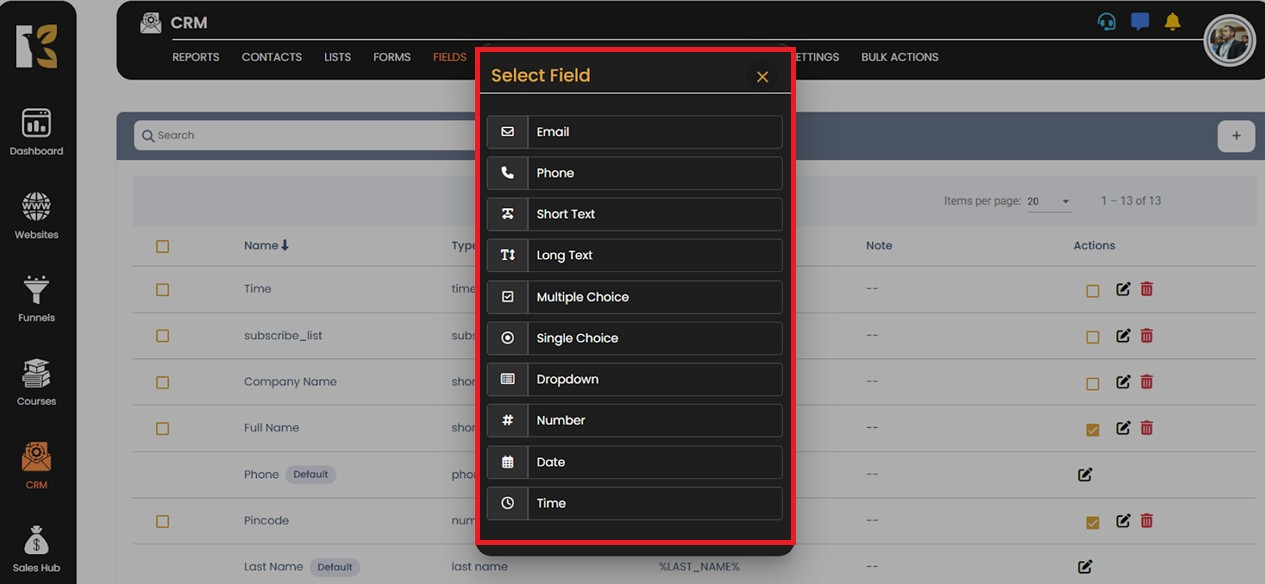Check the Time row selection checkbox
The height and width of the screenshot is (584, 1265).
click(x=162, y=290)
